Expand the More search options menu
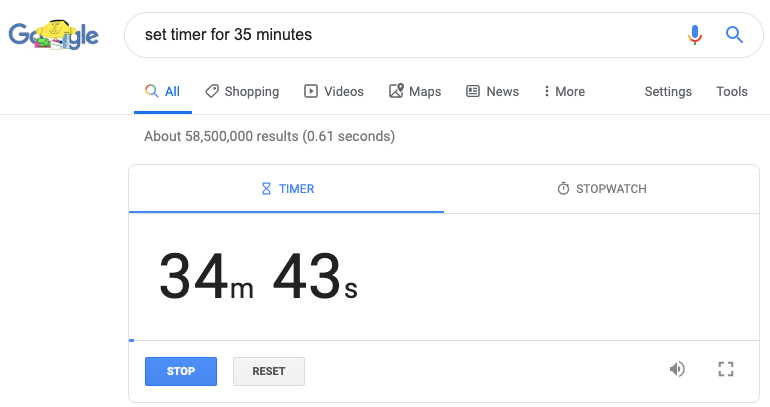This screenshot has width=770, height=407. [564, 91]
